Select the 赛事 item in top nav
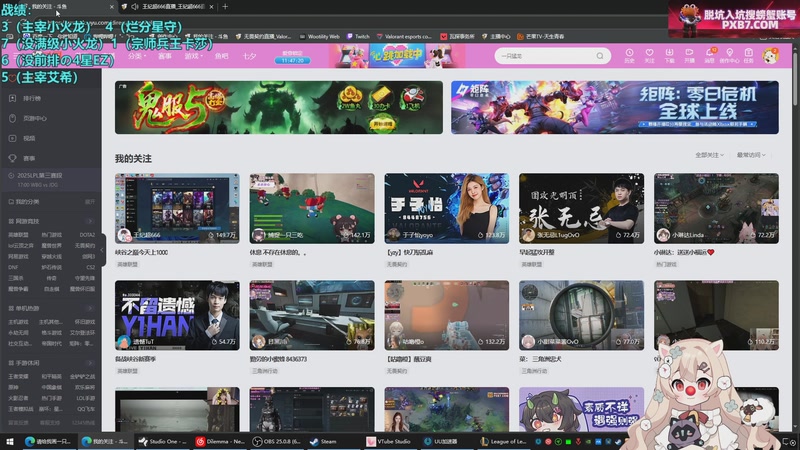The width and height of the screenshot is (800, 450). [x=165, y=56]
